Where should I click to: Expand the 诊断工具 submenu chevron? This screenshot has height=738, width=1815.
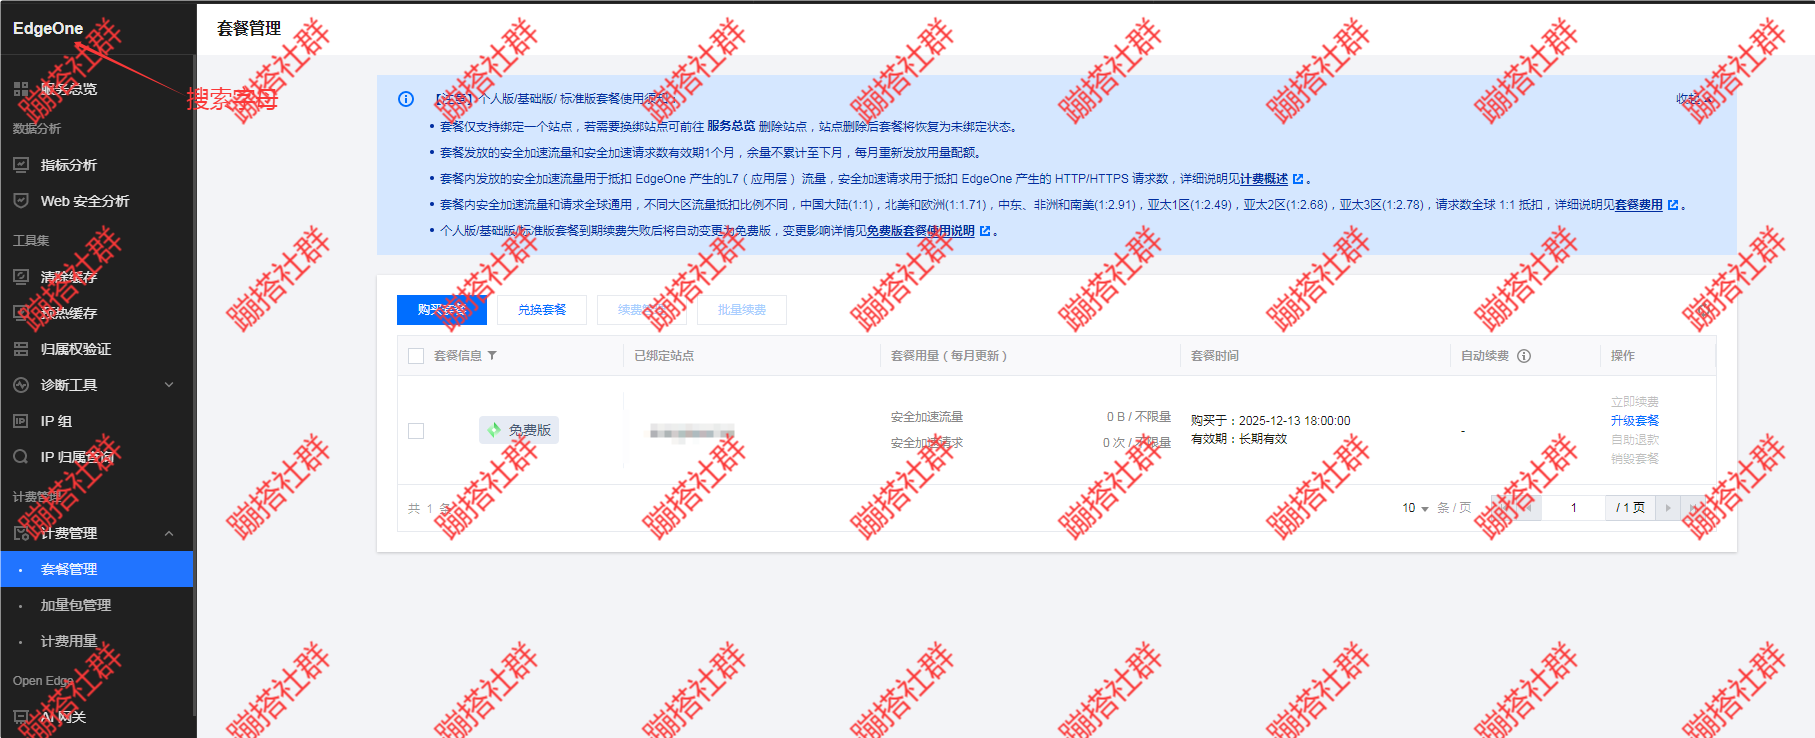click(169, 385)
